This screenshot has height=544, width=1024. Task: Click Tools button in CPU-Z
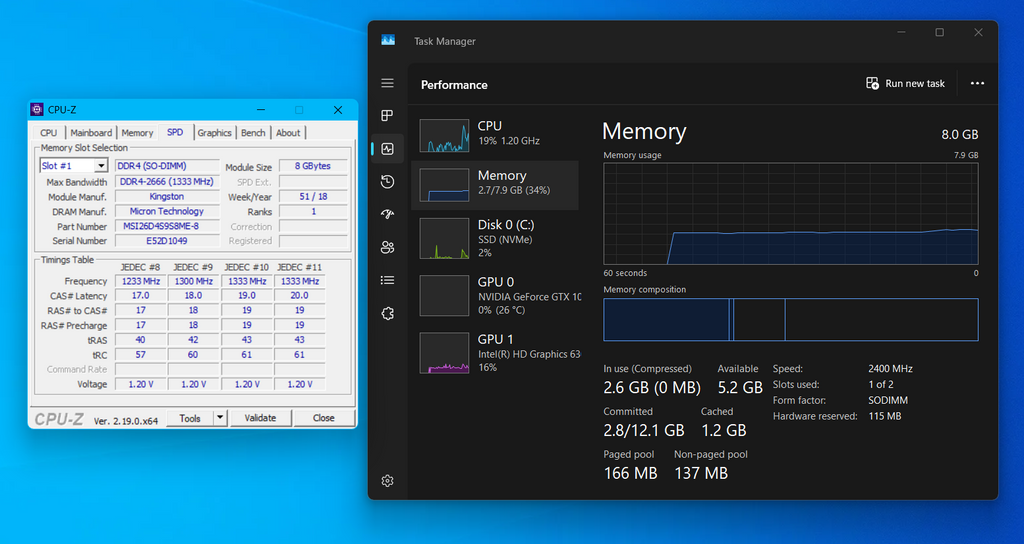tap(189, 418)
